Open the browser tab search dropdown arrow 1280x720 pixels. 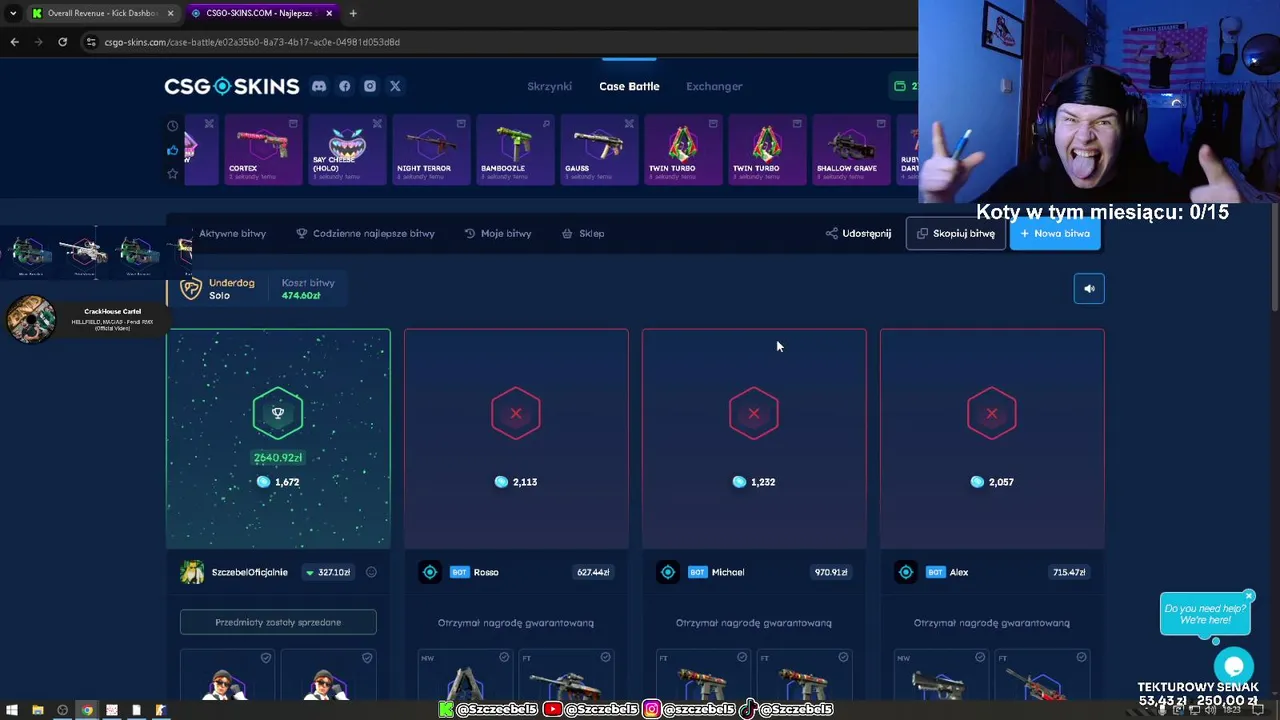12,13
